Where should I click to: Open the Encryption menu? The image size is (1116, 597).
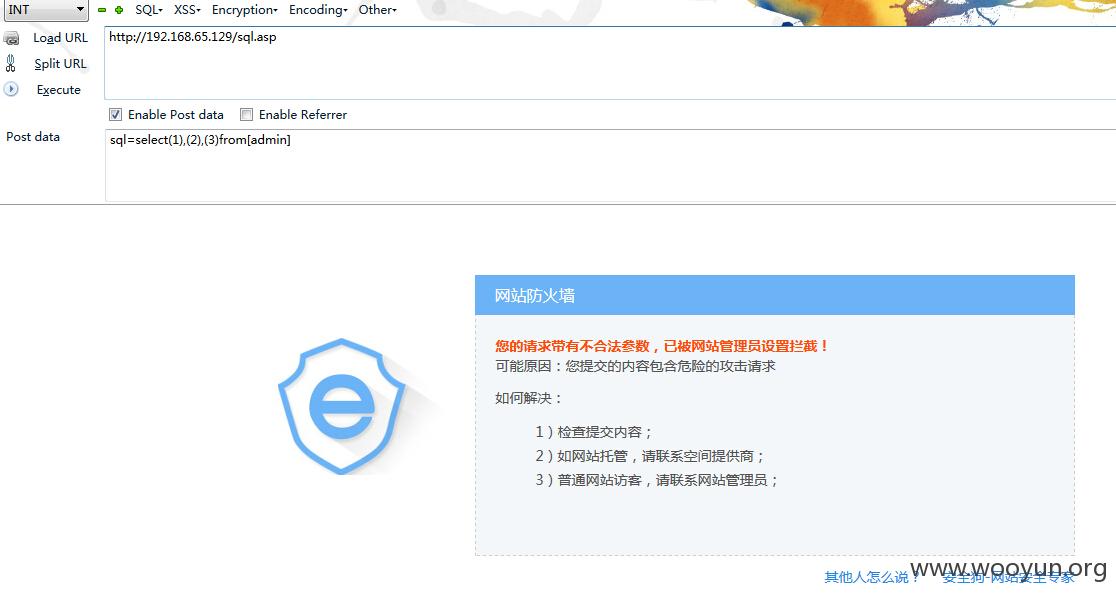point(244,10)
